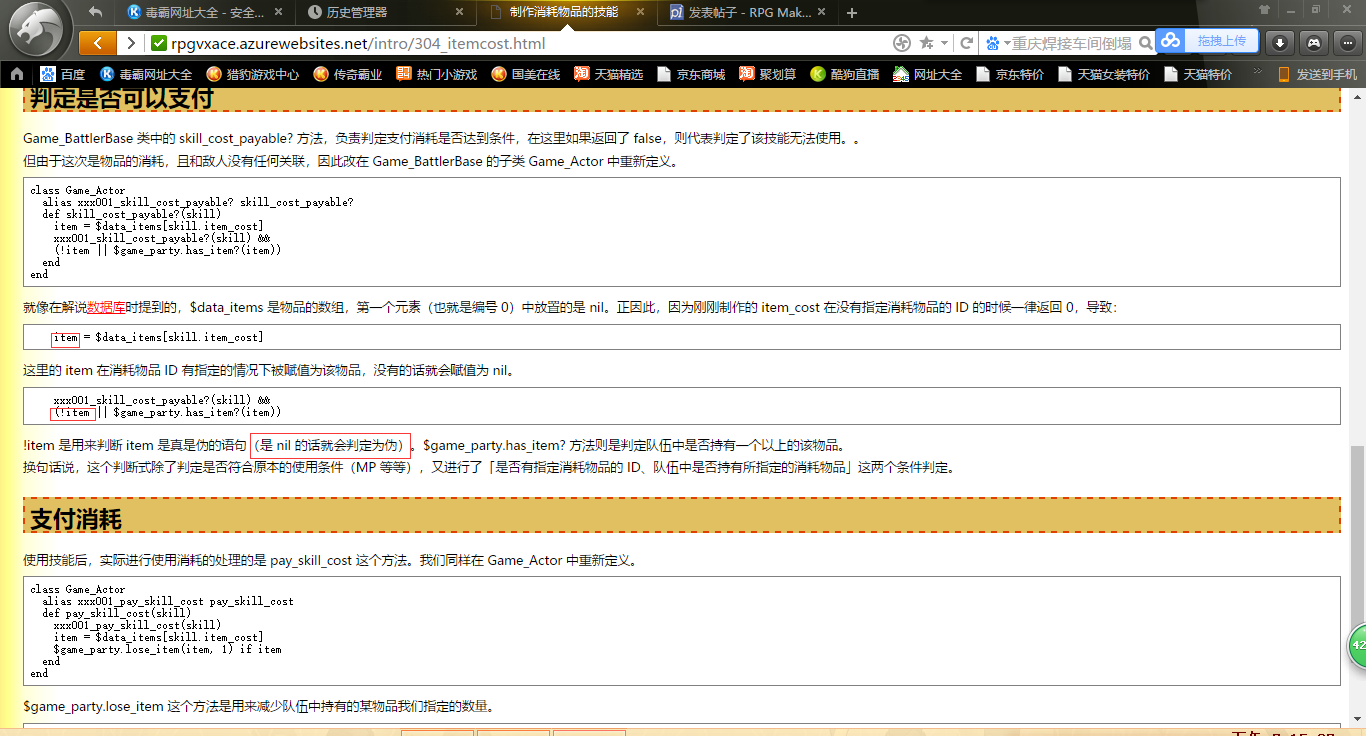Click the undo closed tab arrow icon
1366x736 pixels.
tap(96, 12)
